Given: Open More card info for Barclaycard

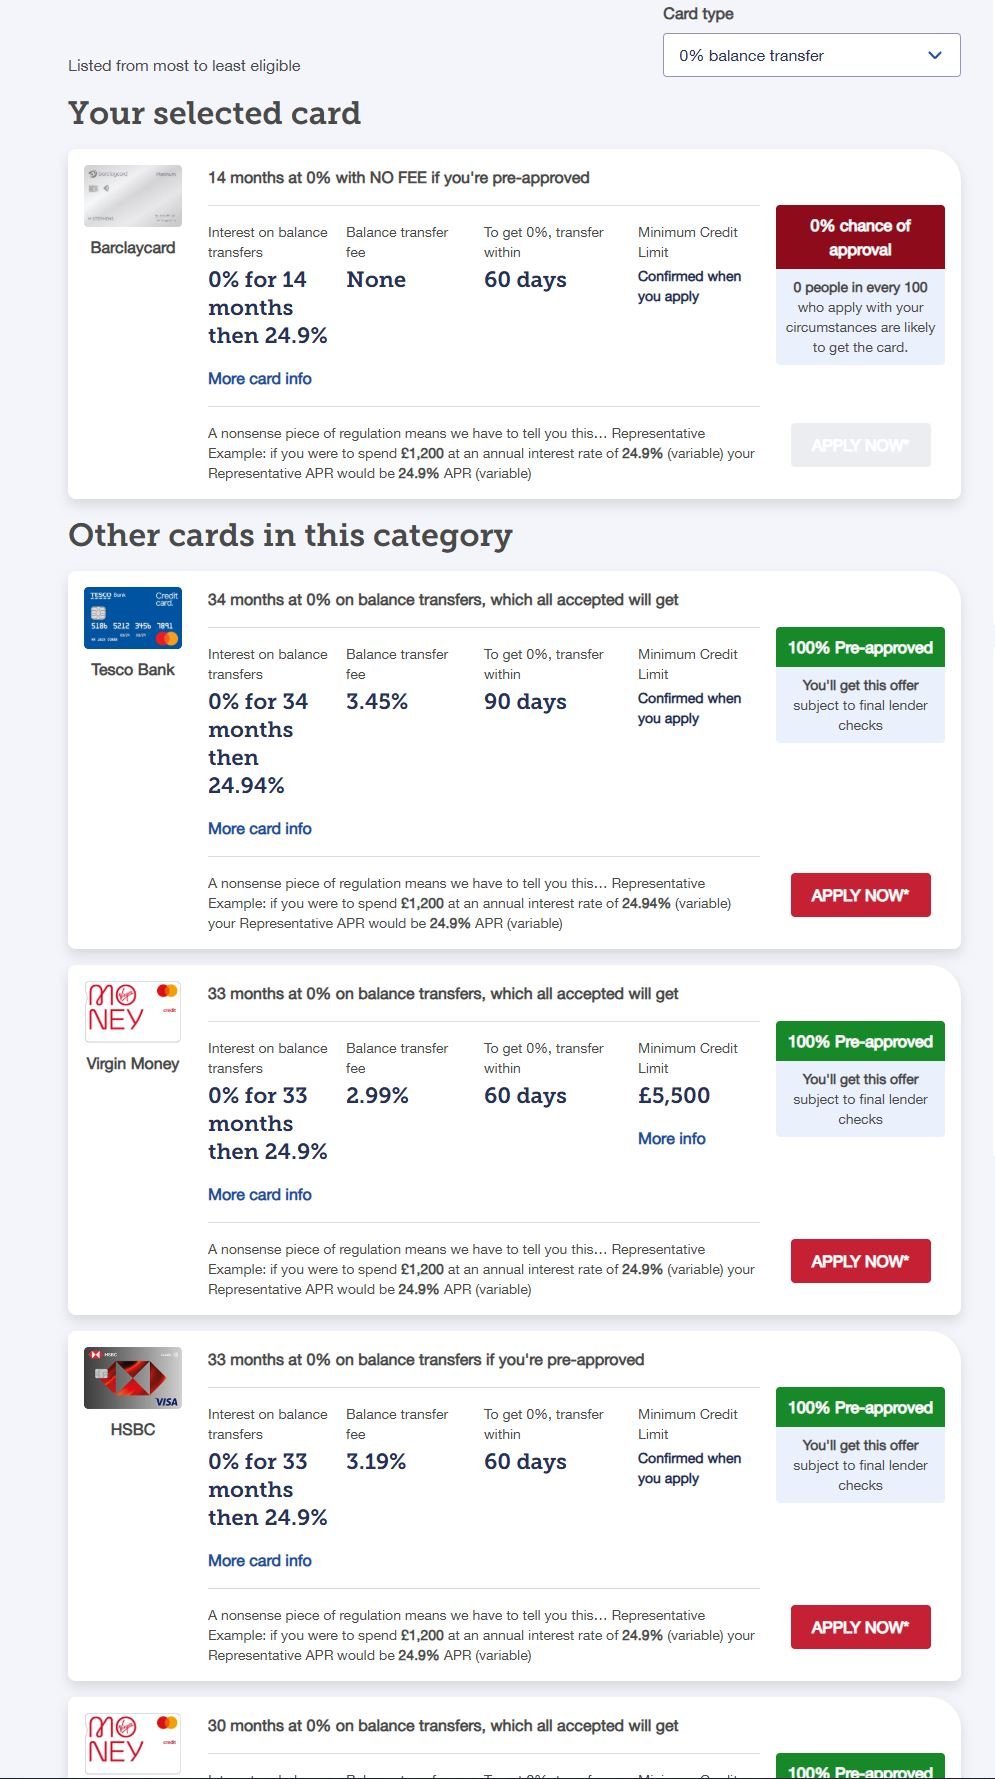Looking at the screenshot, I should pyautogui.click(x=260, y=378).
